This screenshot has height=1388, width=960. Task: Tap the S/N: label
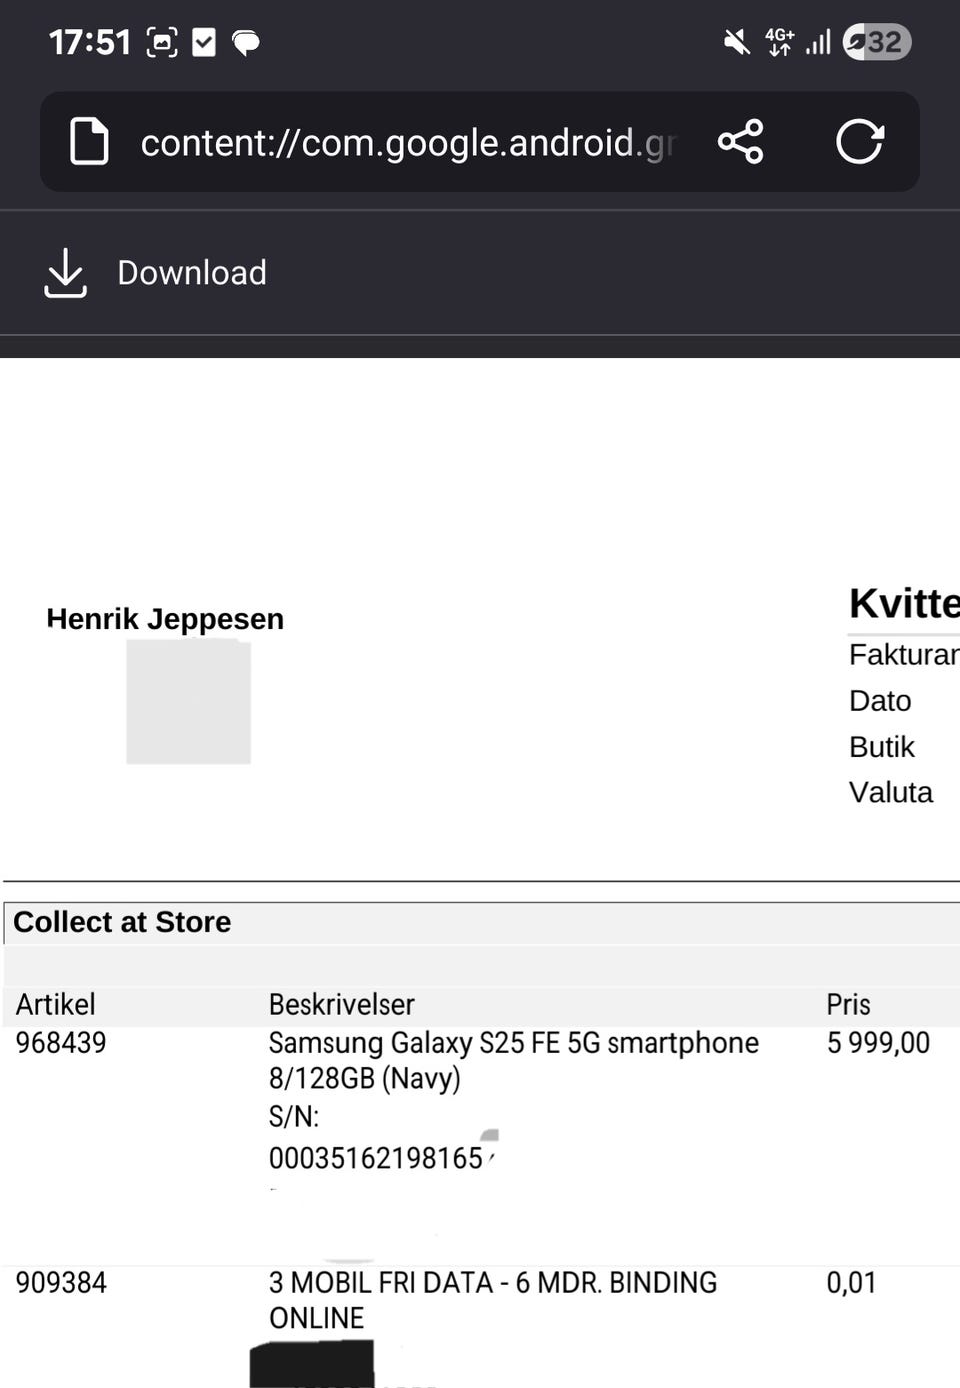click(x=294, y=1117)
